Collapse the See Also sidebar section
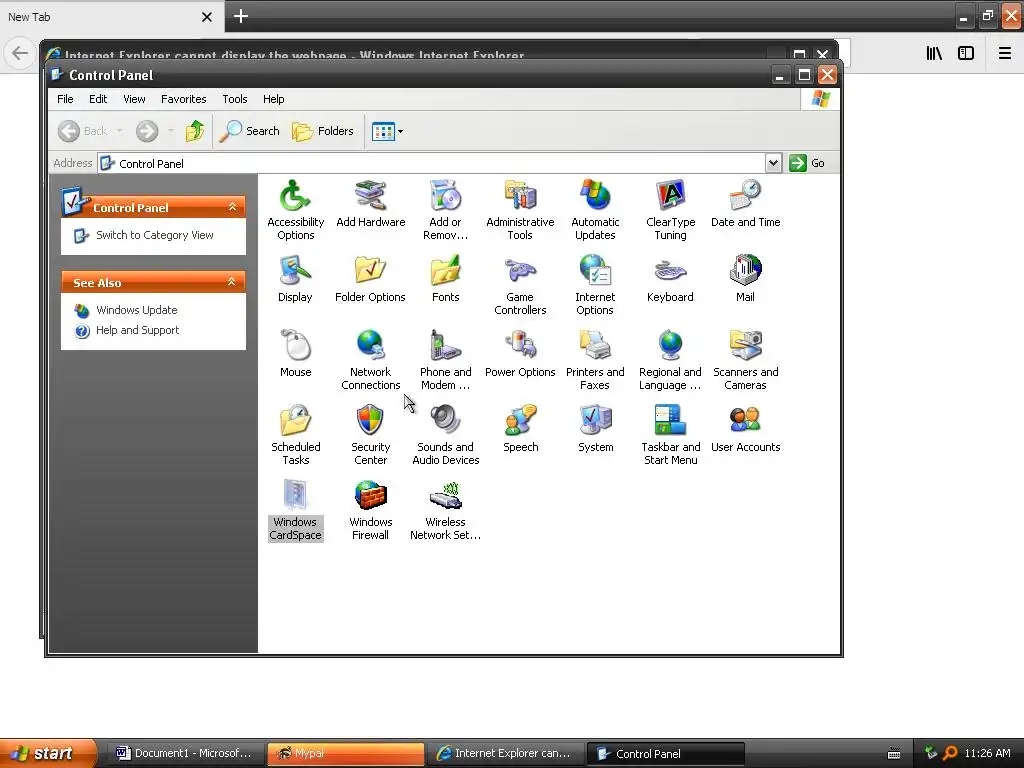 click(x=231, y=282)
